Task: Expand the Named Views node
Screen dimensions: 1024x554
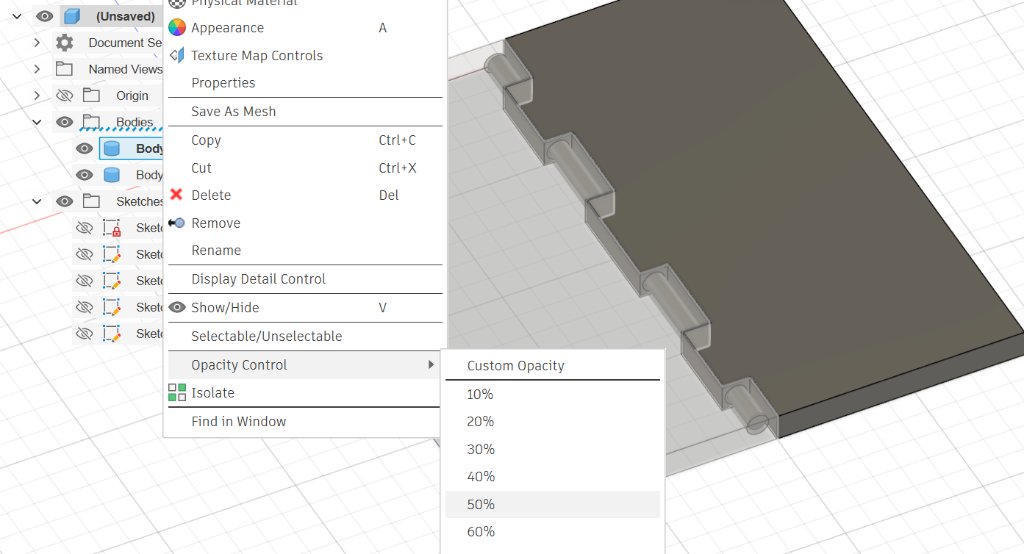Action: tap(37, 69)
